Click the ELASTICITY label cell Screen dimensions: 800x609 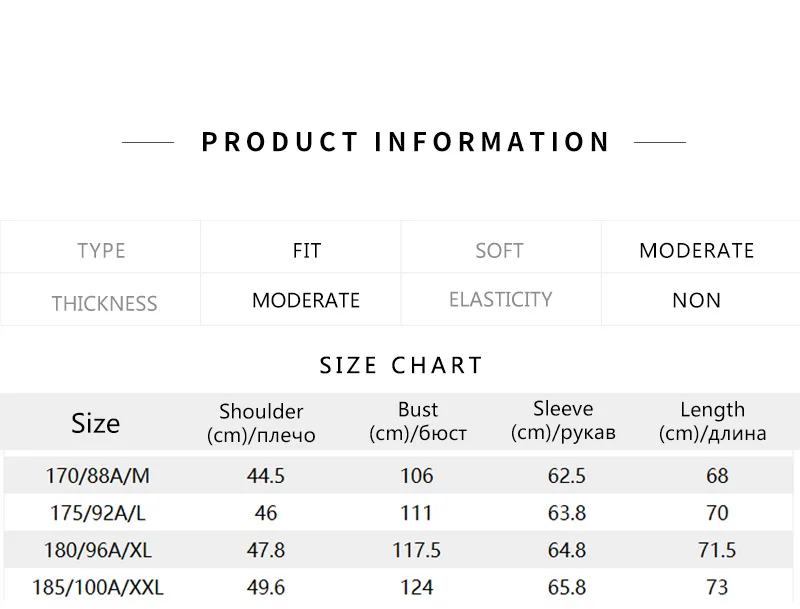501,299
